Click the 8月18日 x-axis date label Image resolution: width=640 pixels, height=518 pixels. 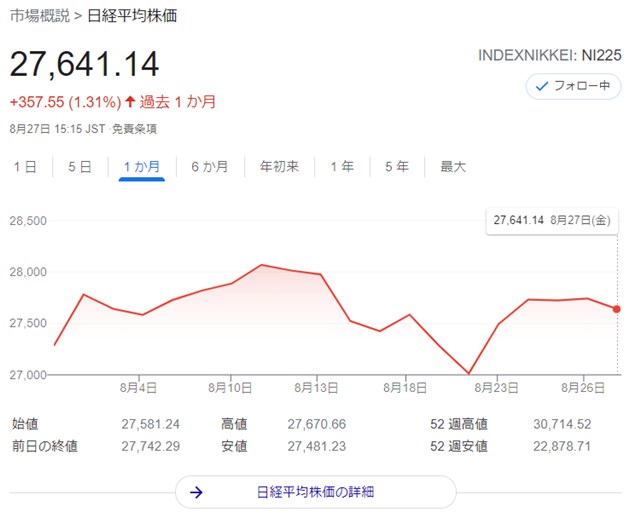(405, 387)
